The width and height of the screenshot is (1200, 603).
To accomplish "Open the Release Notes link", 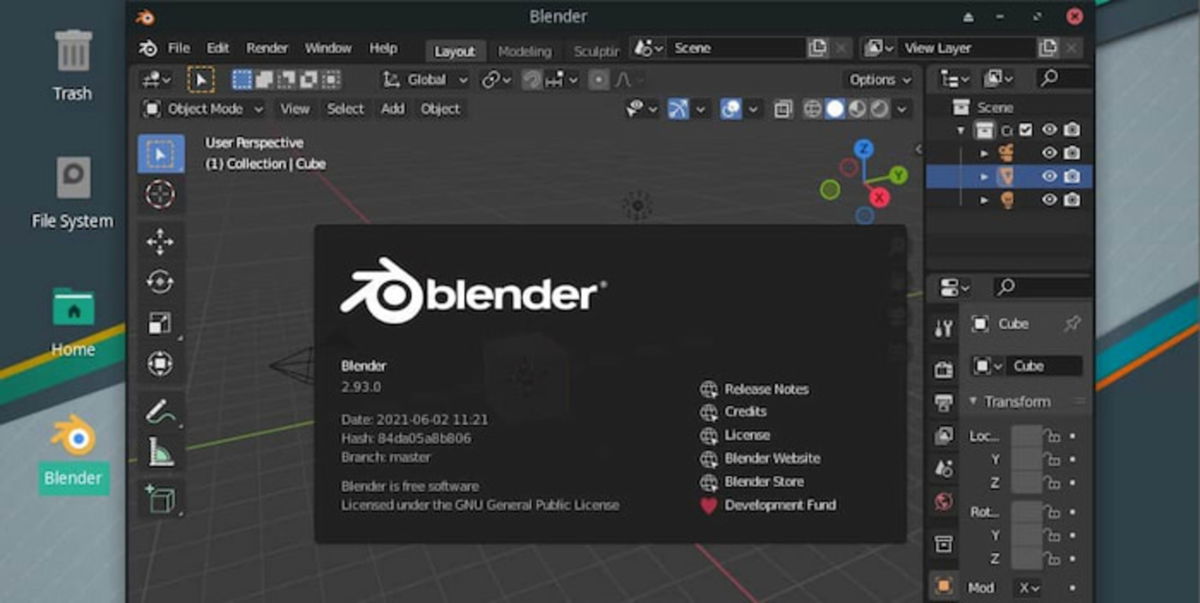I will (766, 389).
